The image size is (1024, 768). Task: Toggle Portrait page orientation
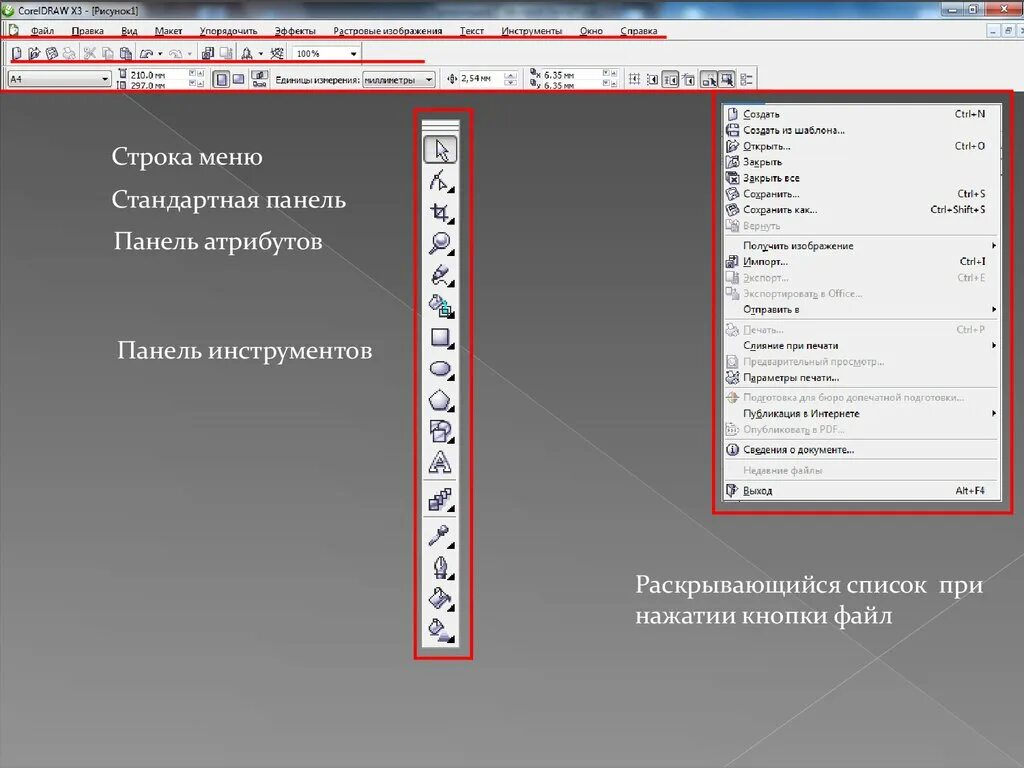pos(222,79)
